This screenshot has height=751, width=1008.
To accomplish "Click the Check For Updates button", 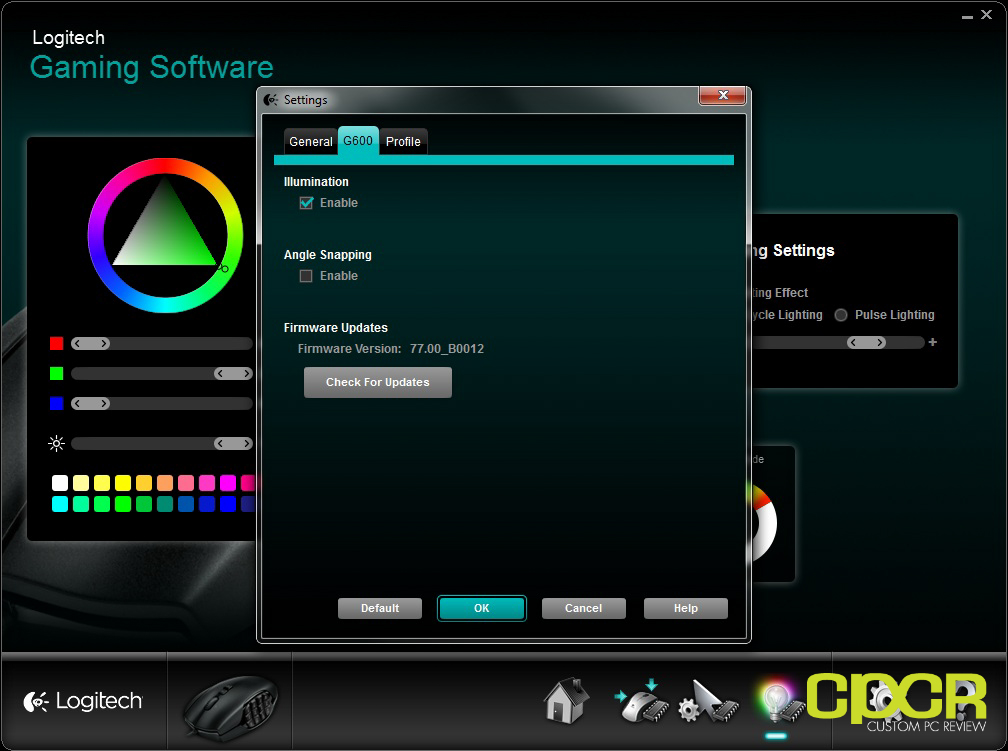I will tap(378, 383).
